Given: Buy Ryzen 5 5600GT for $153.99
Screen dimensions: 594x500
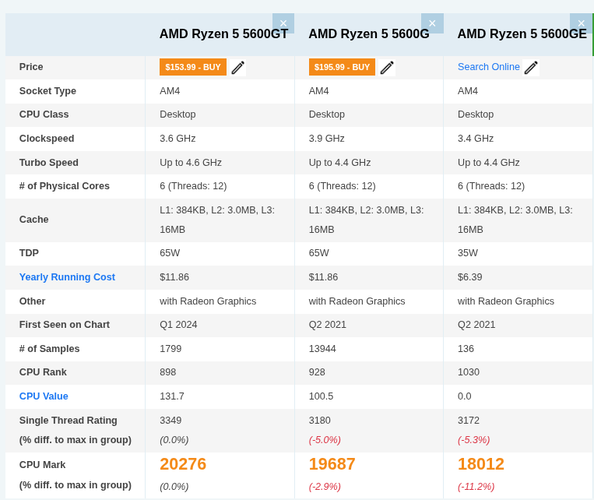Looking at the screenshot, I should coord(193,67).
